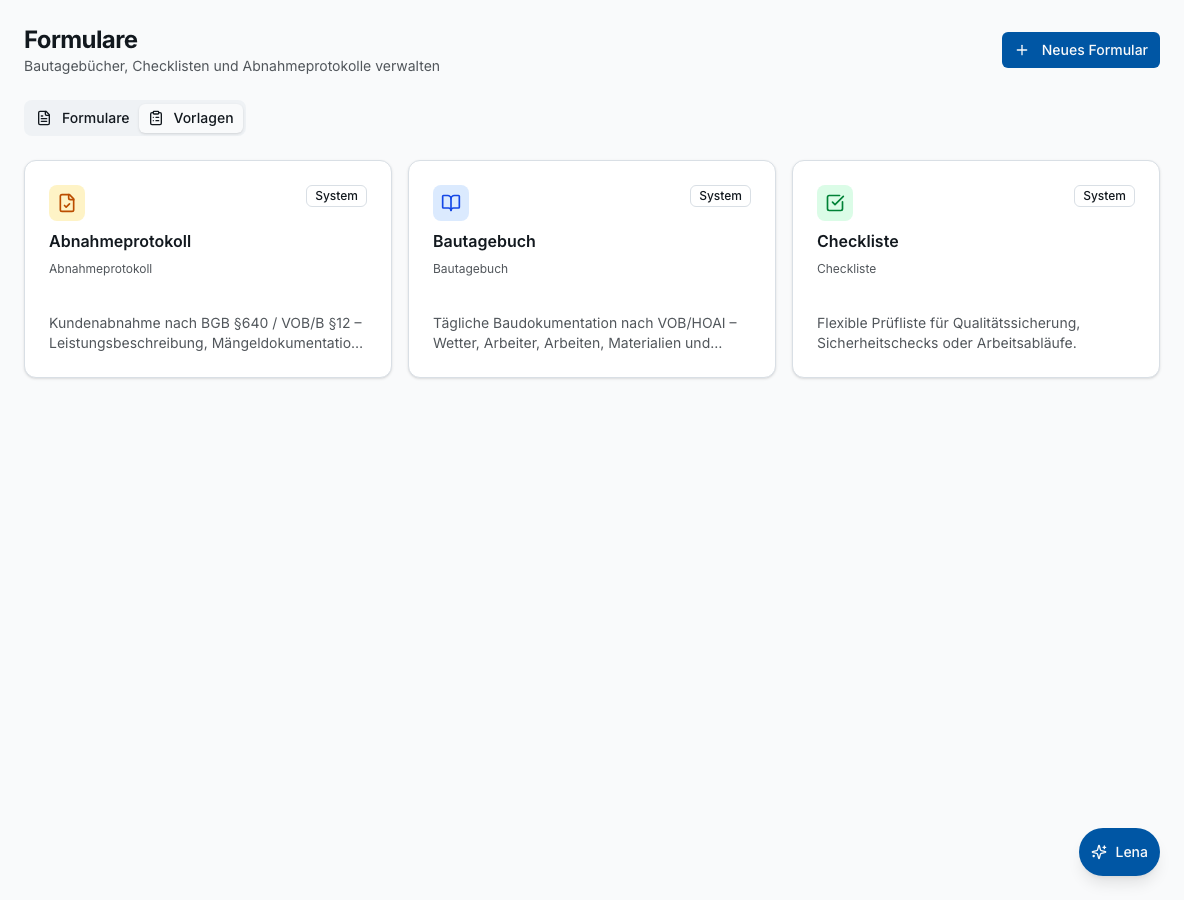Click the Abnahmeprotokoll orange document icon
The height and width of the screenshot is (900, 1184).
(67, 203)
